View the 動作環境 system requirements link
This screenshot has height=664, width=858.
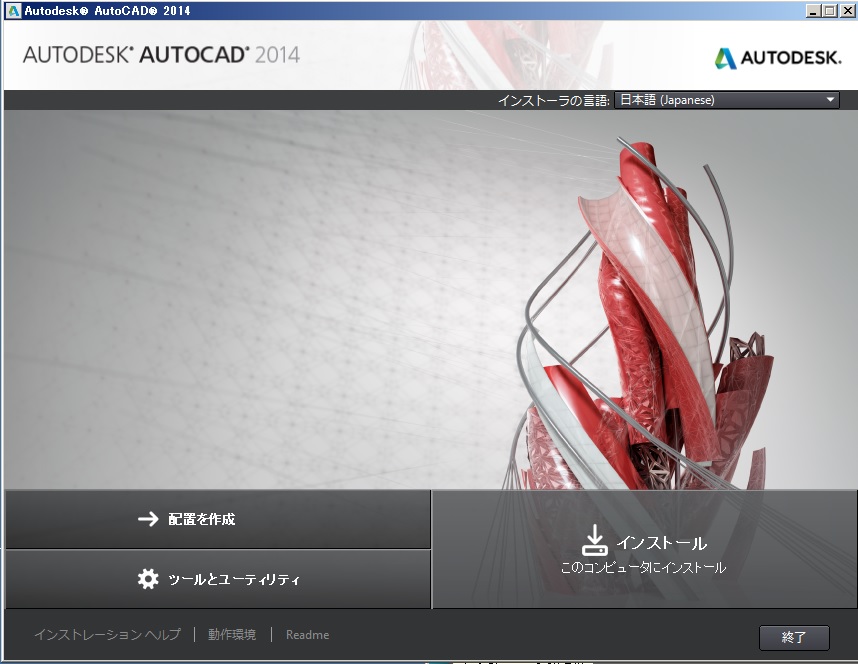(232, 635)
